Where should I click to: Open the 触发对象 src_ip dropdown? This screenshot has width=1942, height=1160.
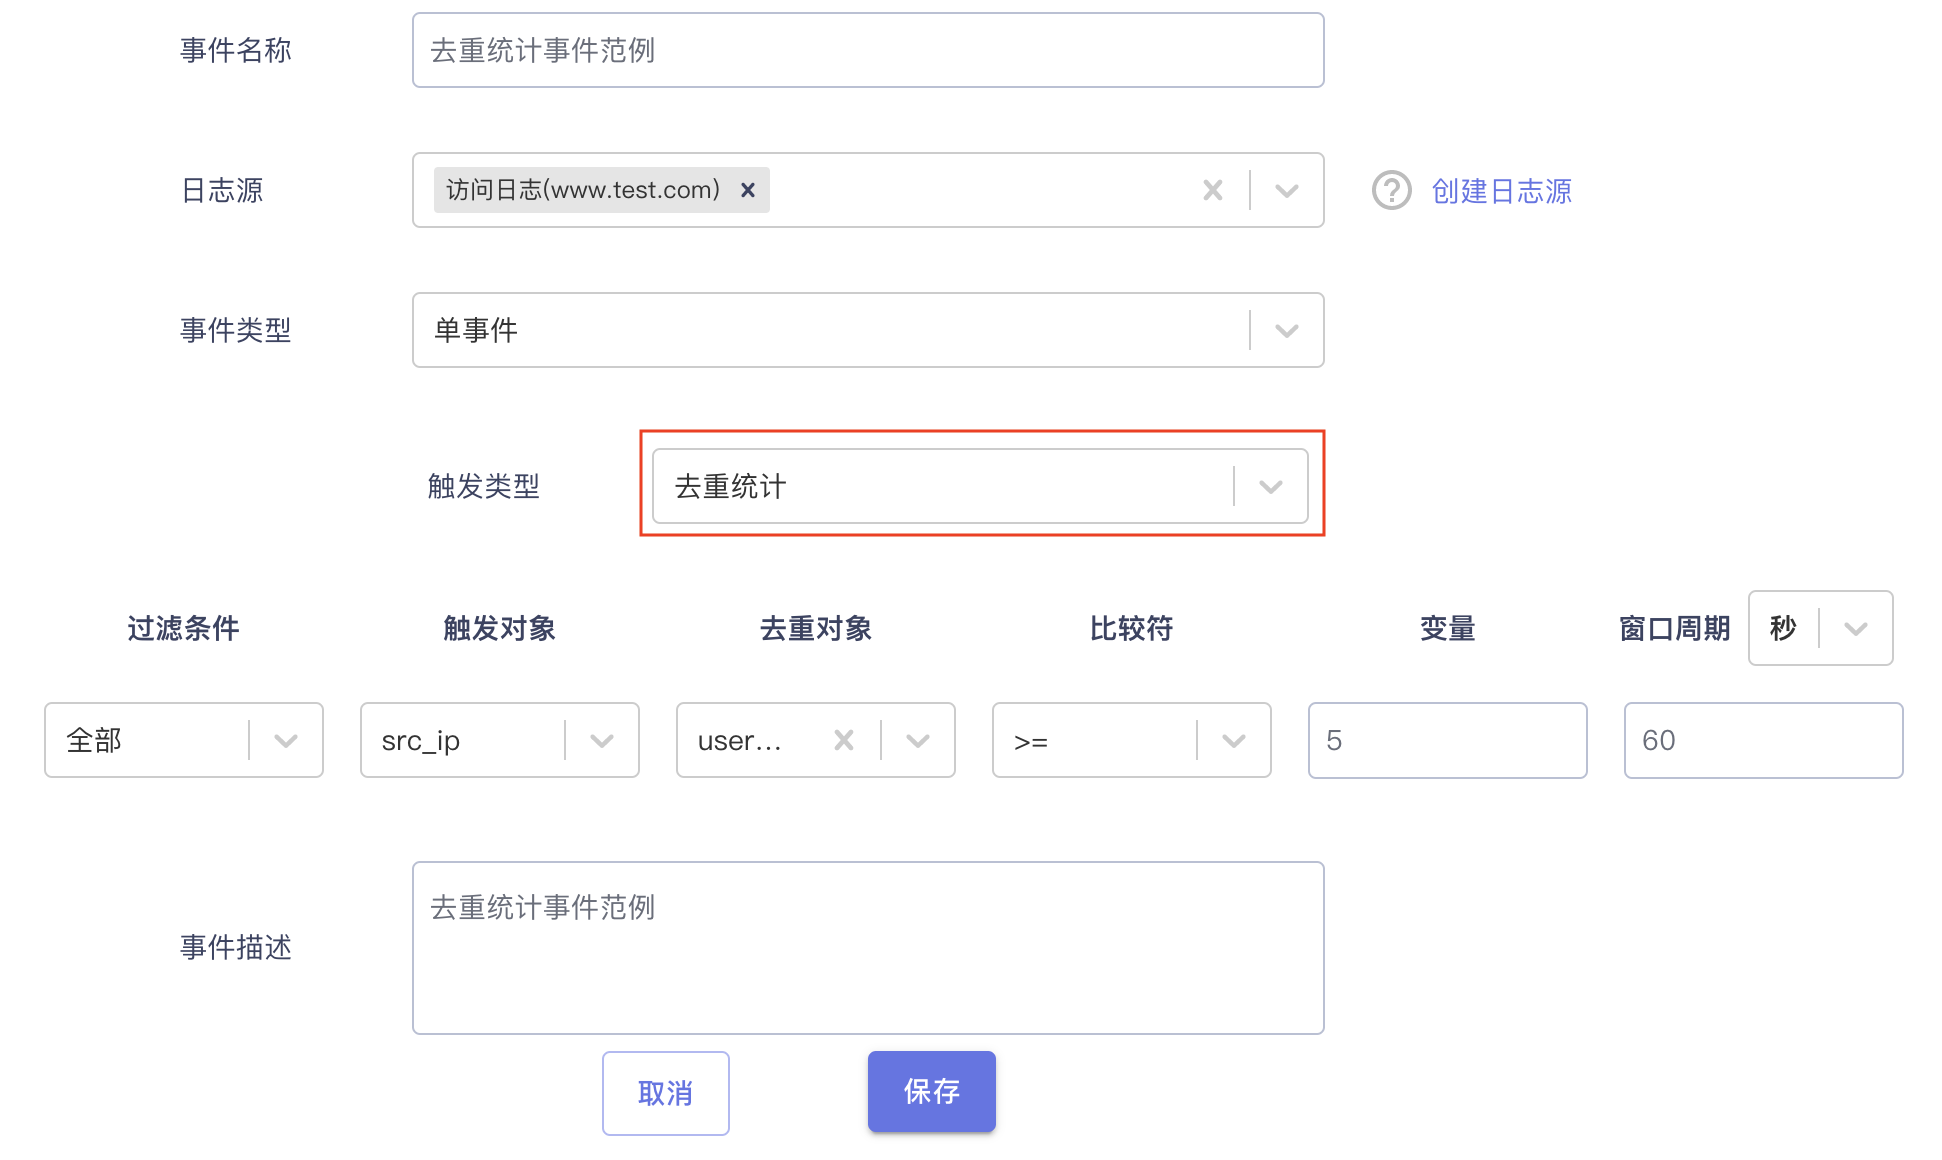click(500, 740)
